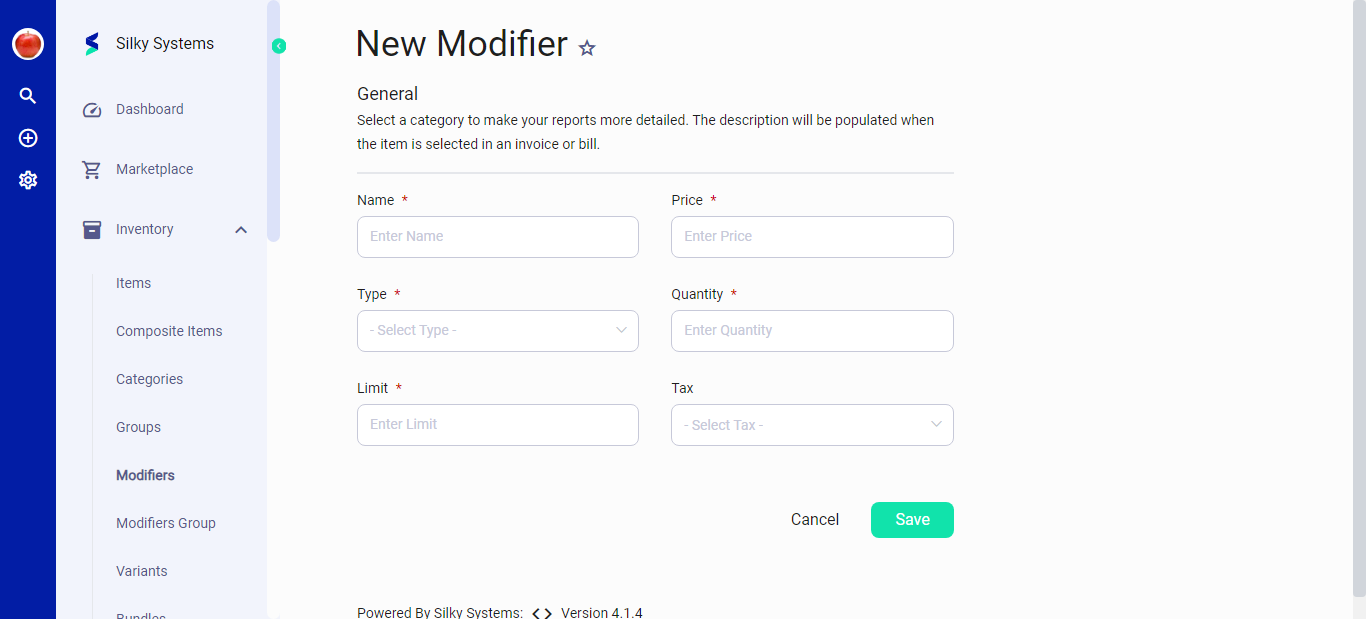
Task: Open the Select Type dropdown
Action: (497, 330)
